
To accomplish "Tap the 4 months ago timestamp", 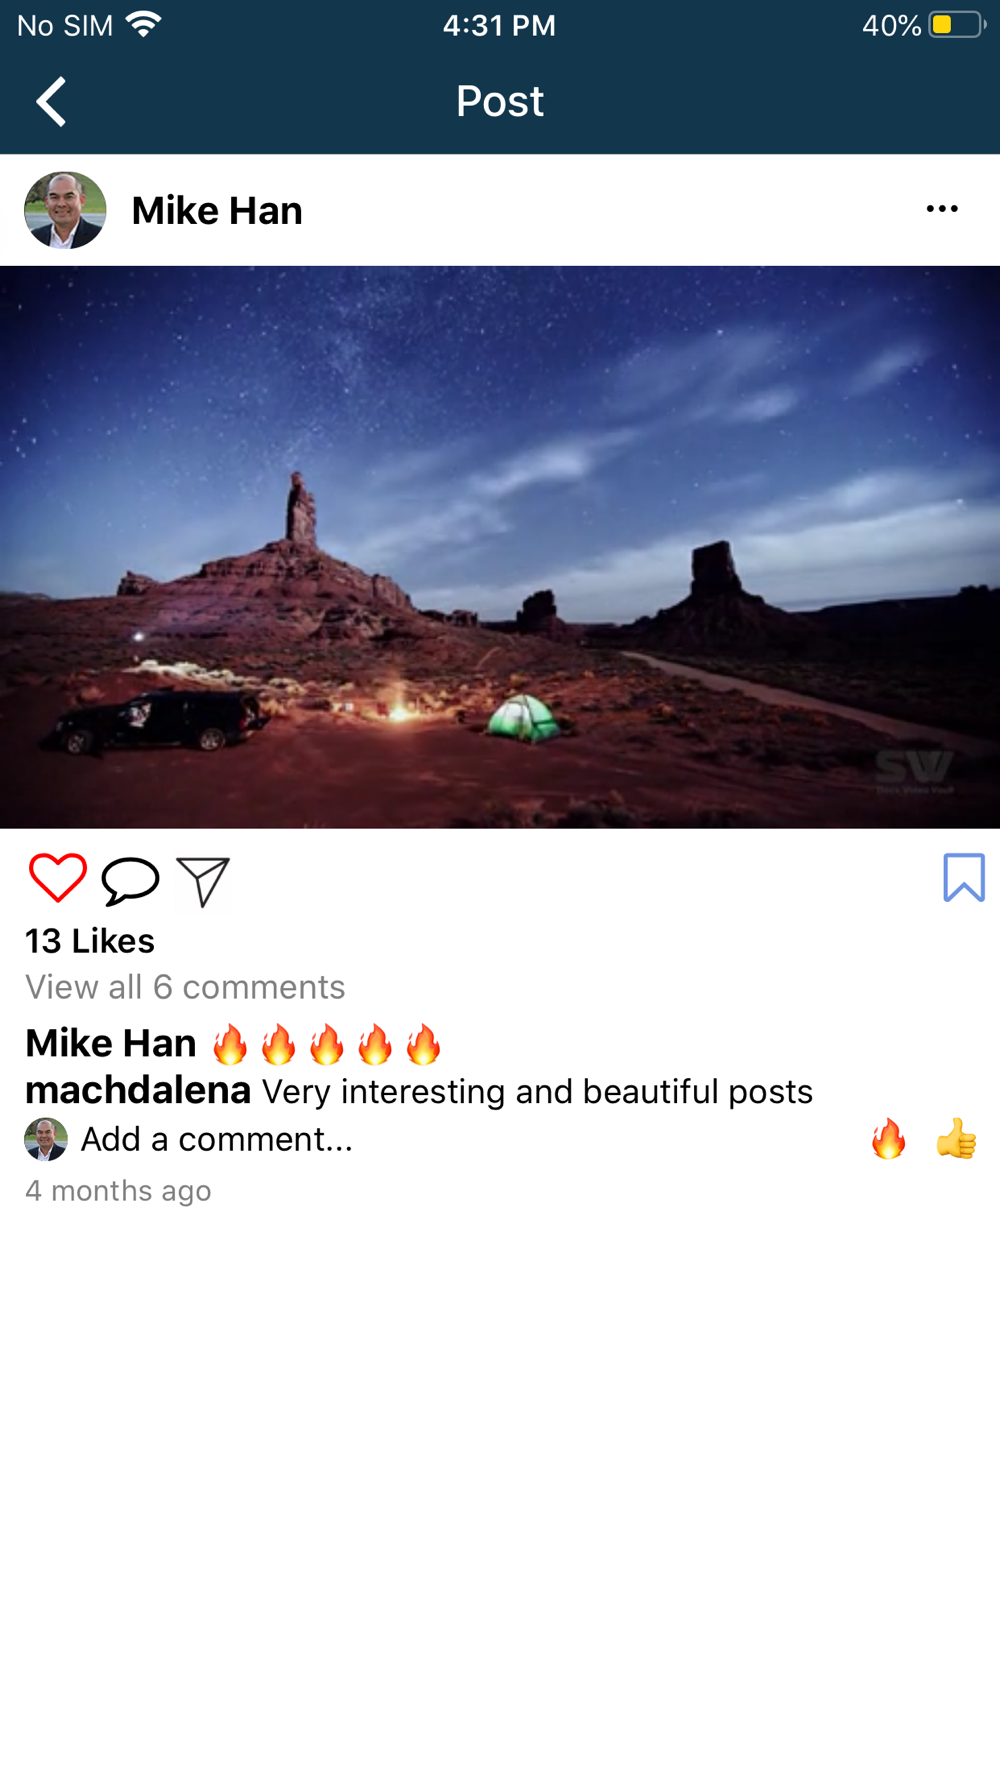I will pyautogui.click(x=118, y=1191).
